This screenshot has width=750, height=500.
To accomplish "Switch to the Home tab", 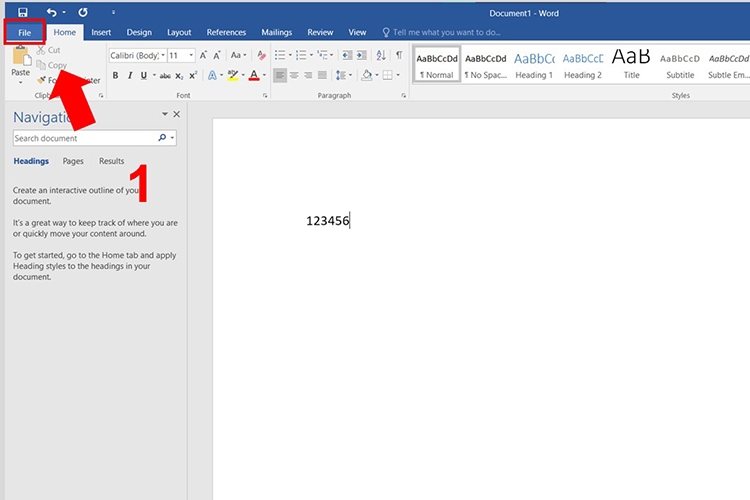I will [65, 32].
